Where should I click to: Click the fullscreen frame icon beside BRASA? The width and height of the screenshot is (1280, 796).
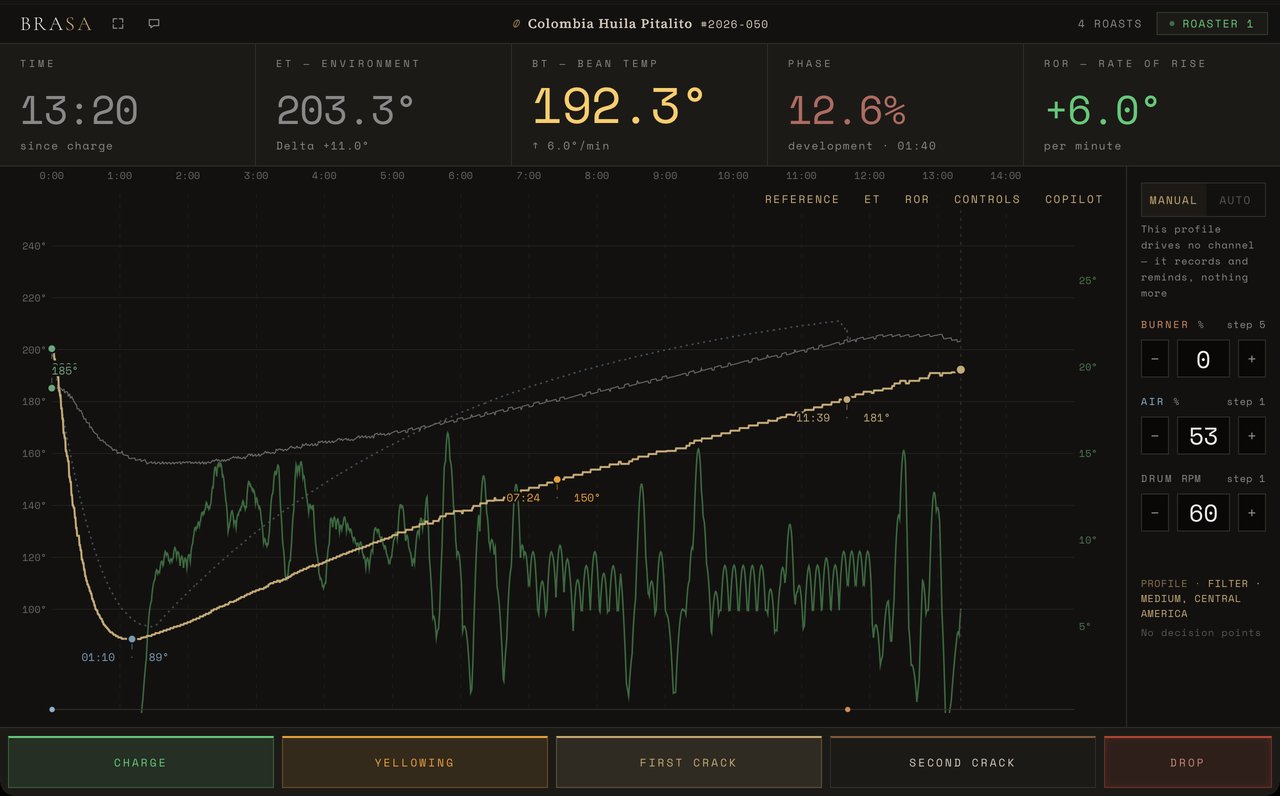118,23
